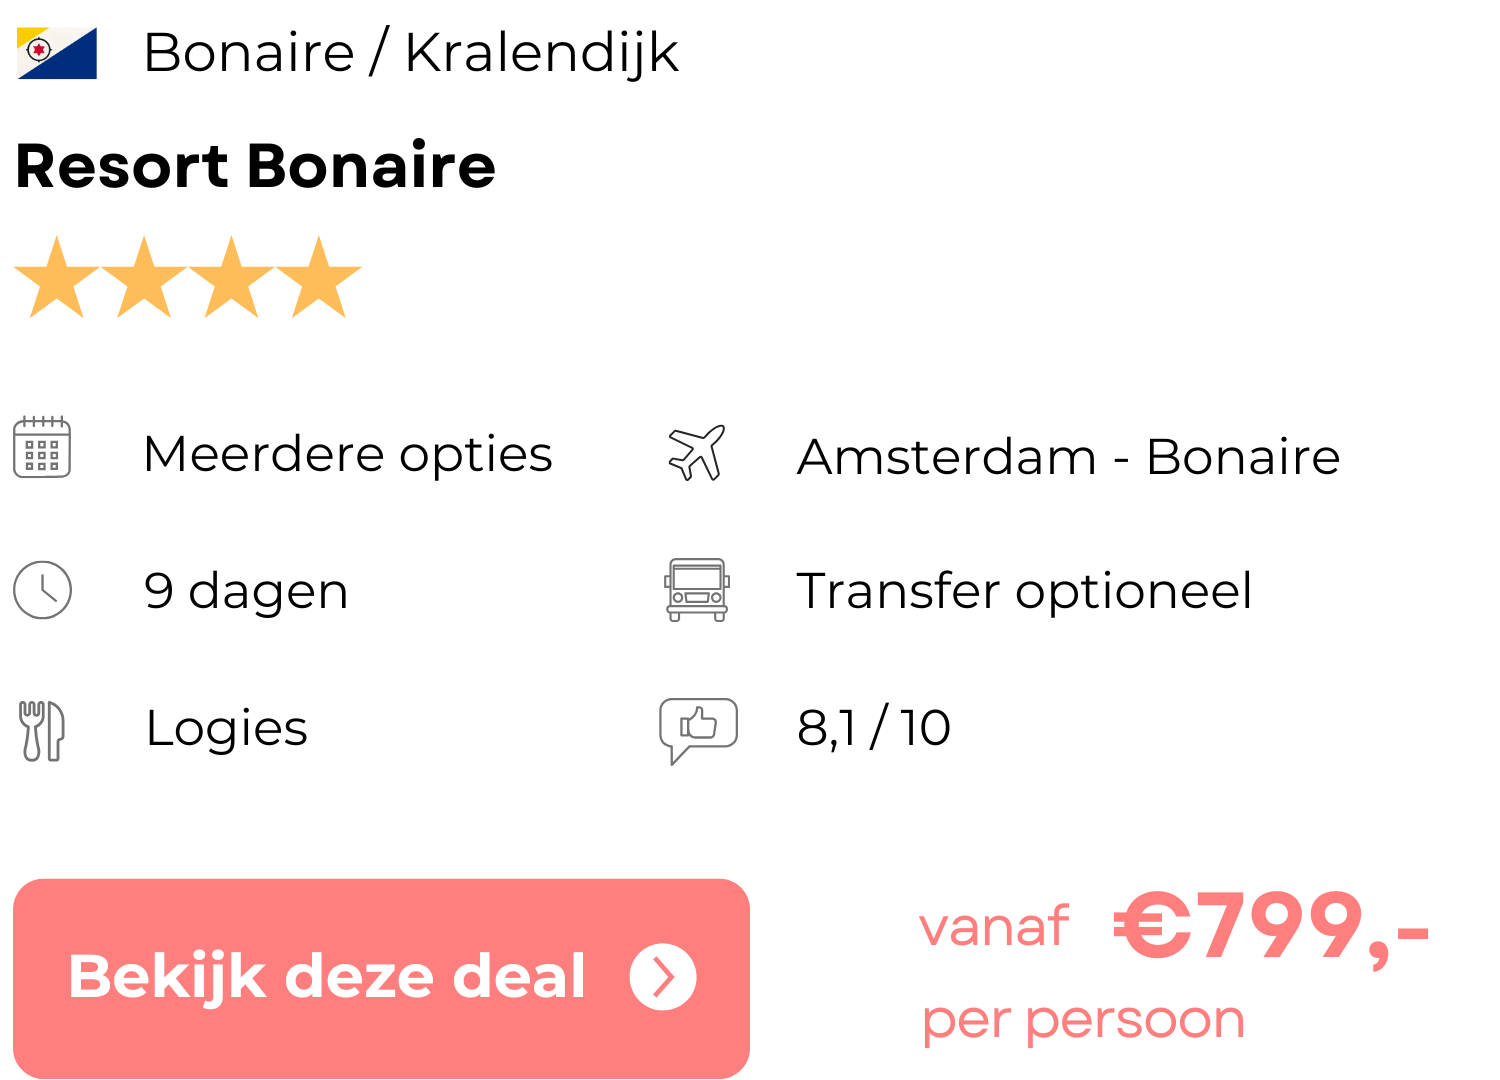Click the airplane flight icon
The width and height of the screenshot is (1500, 1080).
pyautogui.click(x=697, y=453)
